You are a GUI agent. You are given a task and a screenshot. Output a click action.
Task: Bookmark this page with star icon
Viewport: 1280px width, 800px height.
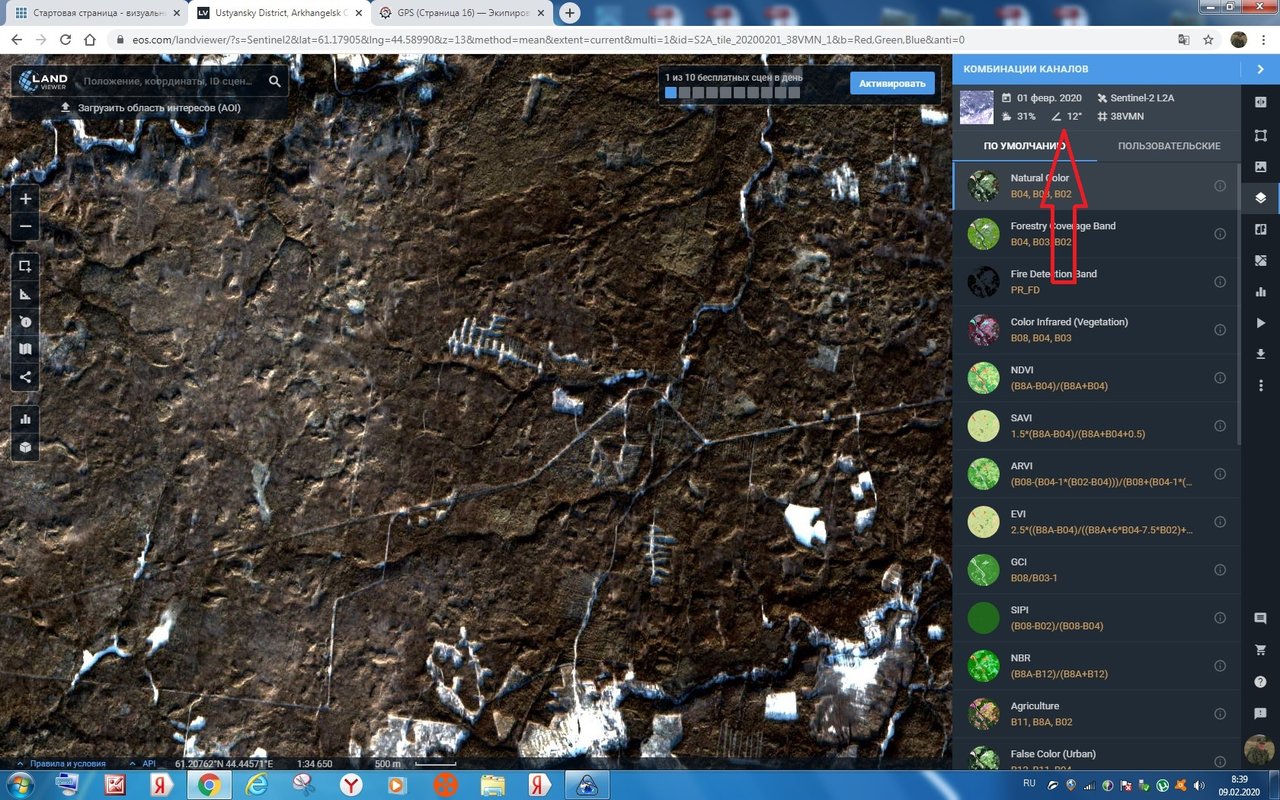[1209, 40]
